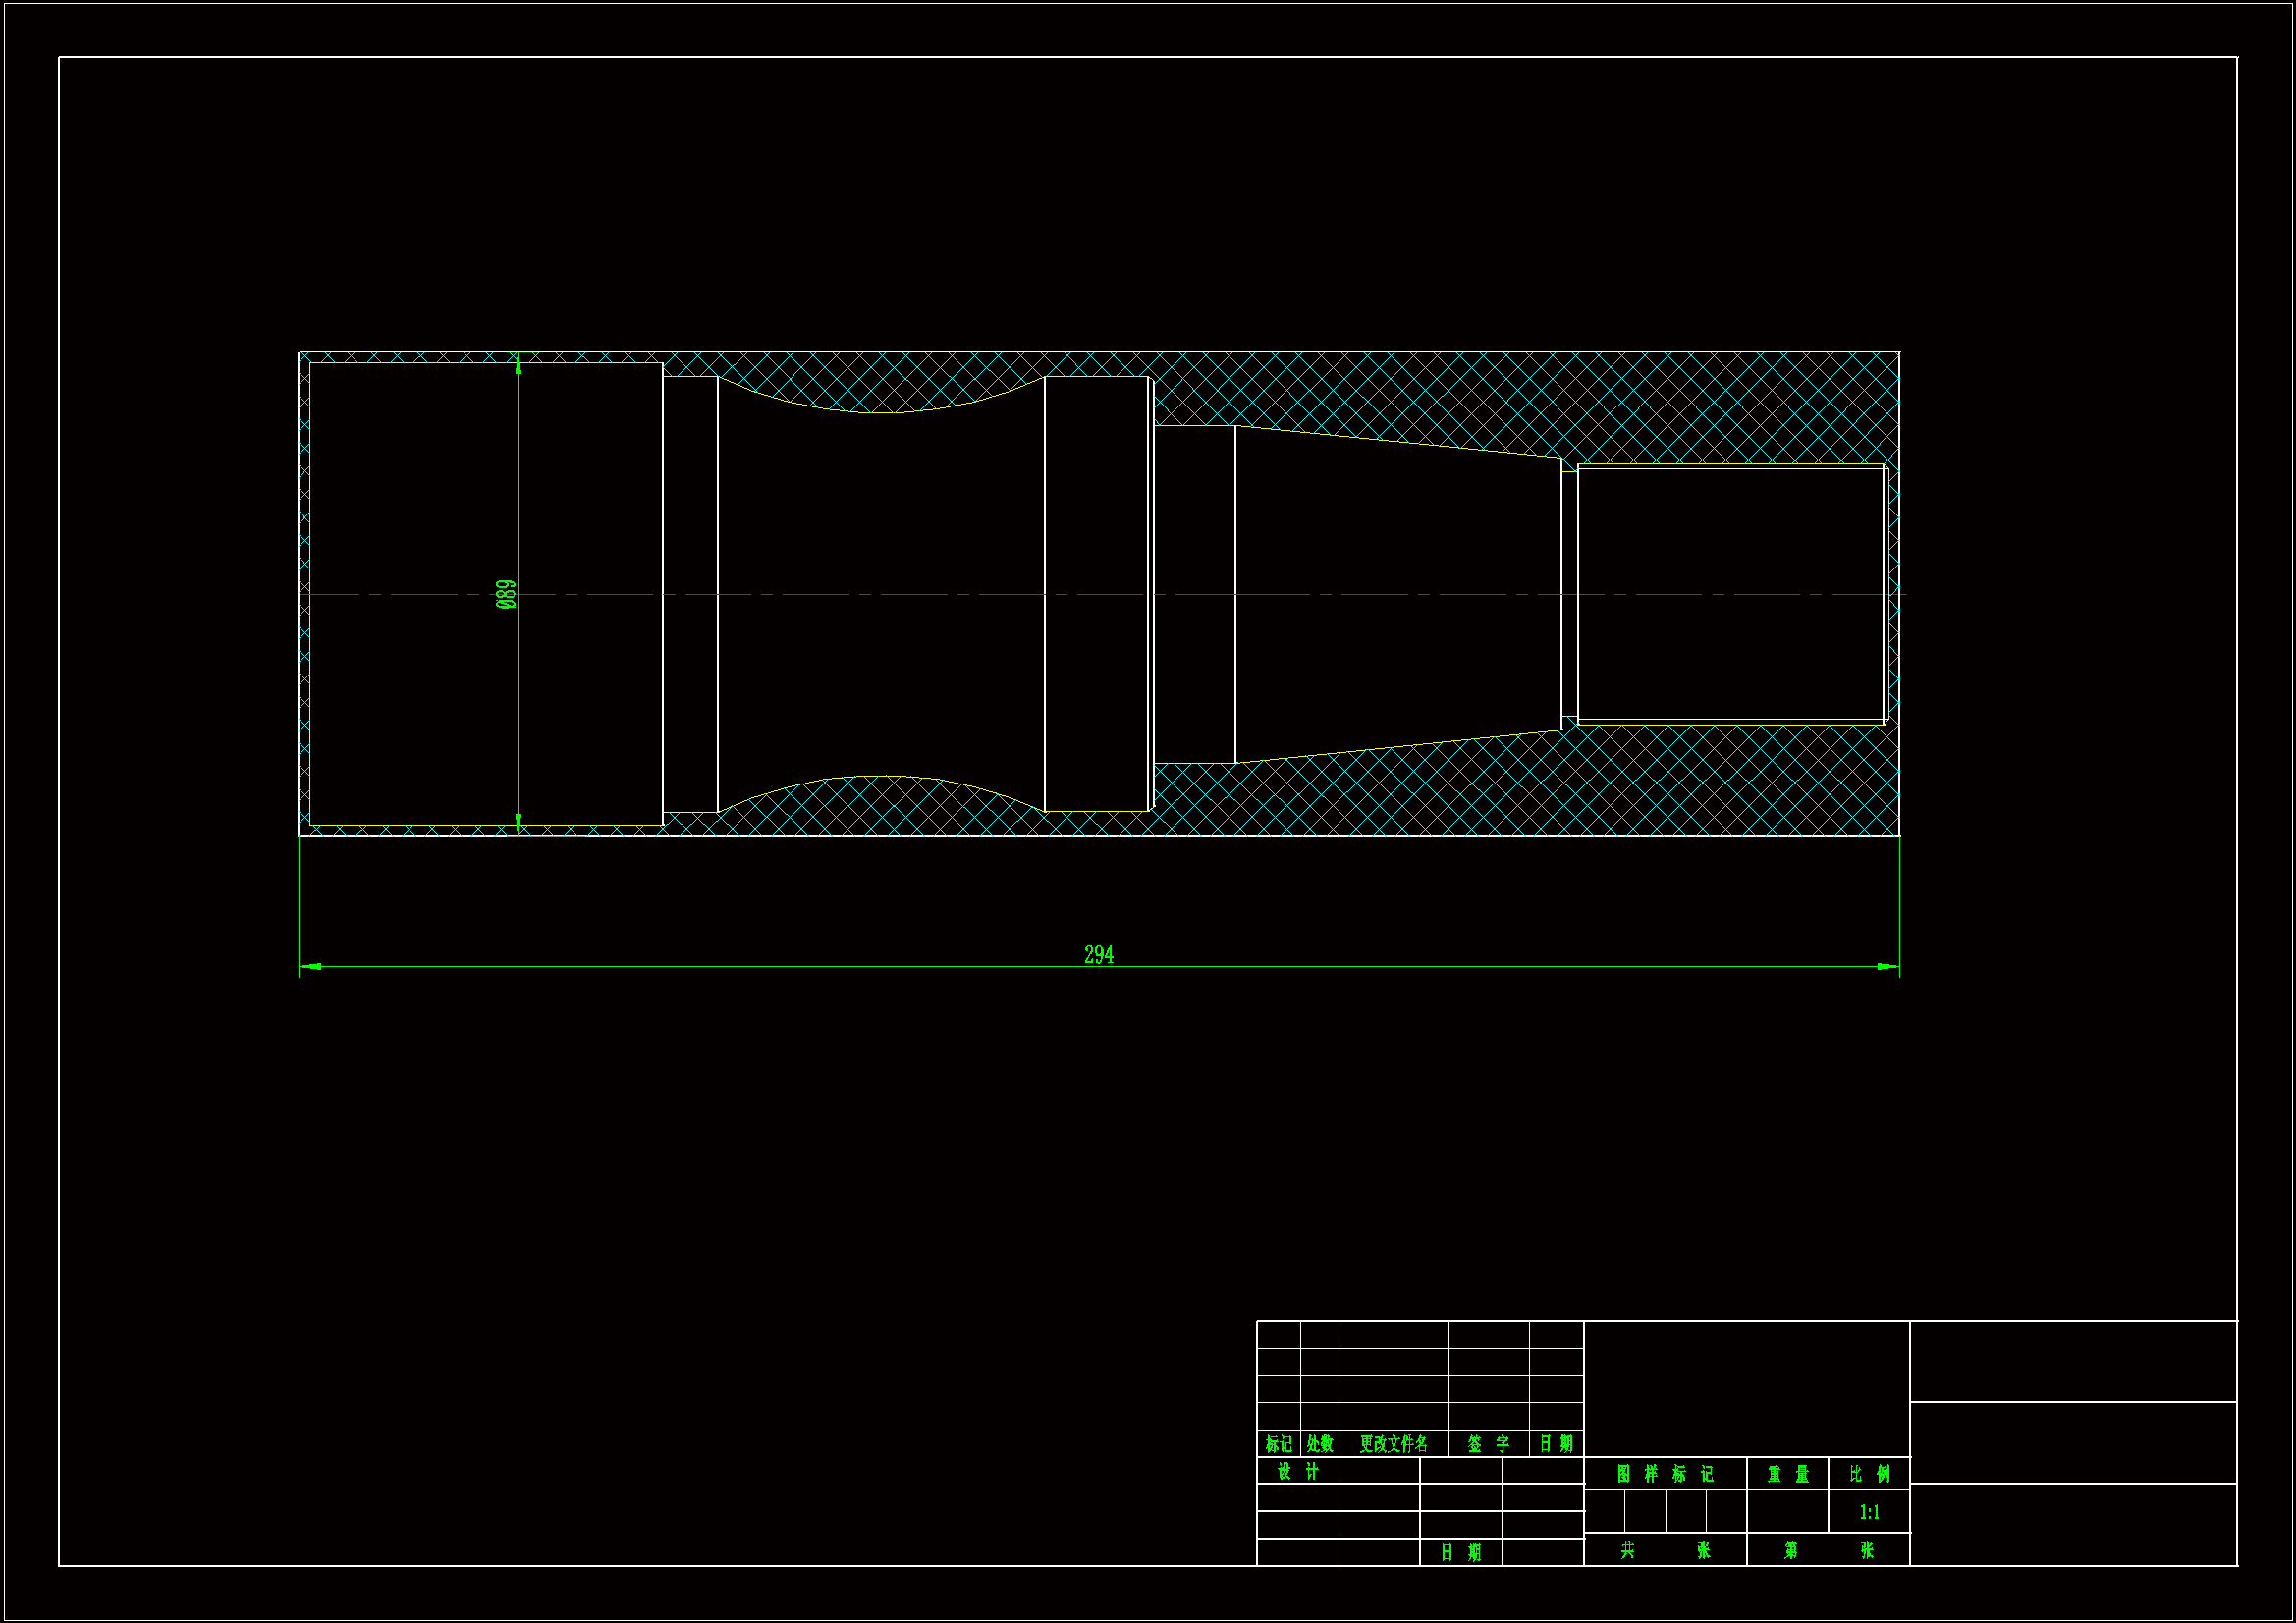
Task: Click the 更改文件名 column header
Action: pos(1393,1444)
